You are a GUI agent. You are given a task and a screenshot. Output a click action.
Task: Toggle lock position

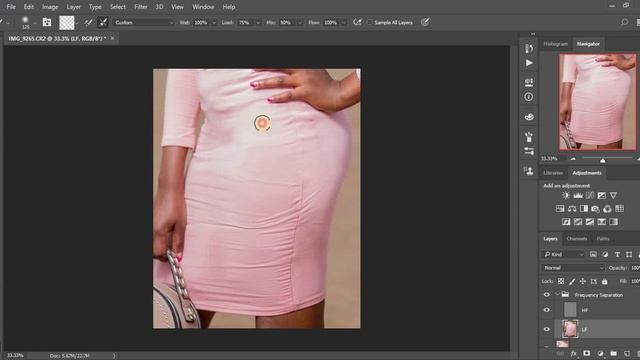click(x=583, y=281)
